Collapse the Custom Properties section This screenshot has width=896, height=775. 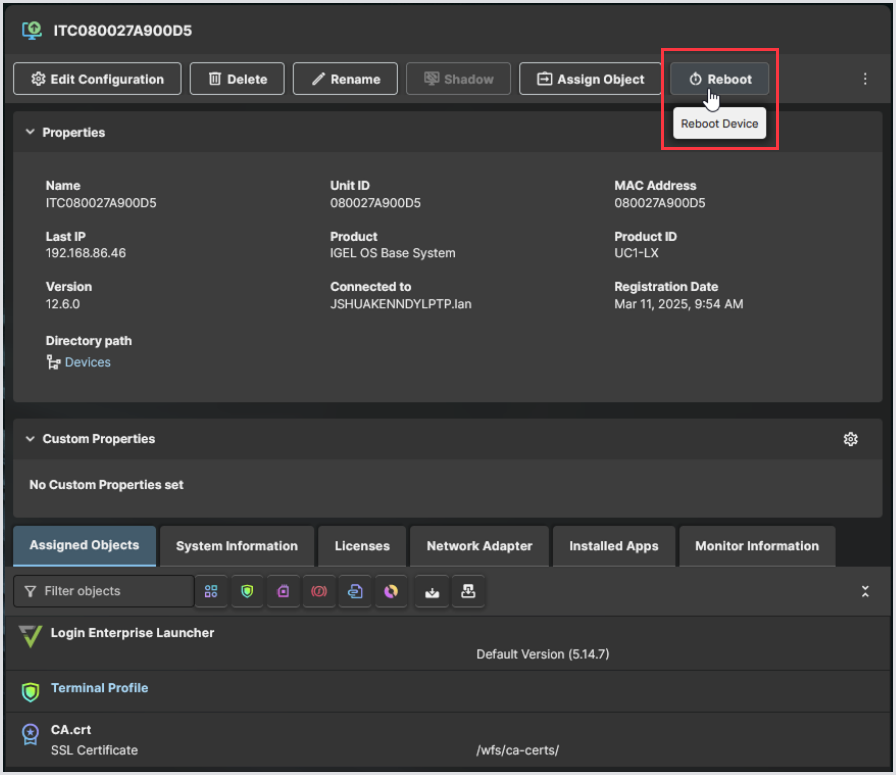point(30,439)
